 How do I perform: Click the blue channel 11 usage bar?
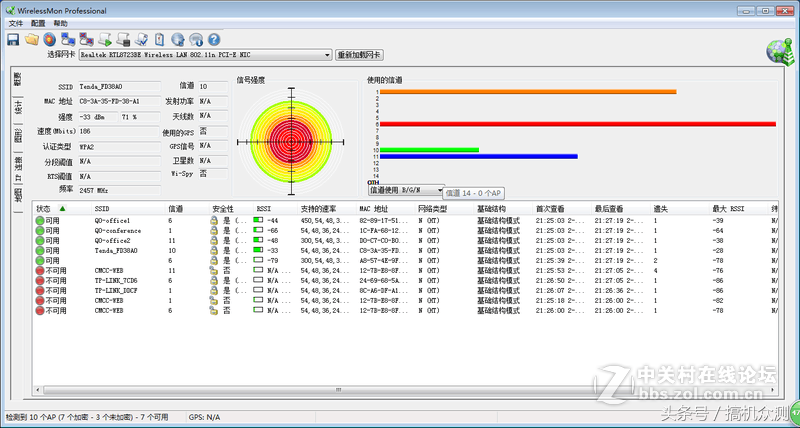coord(479,157)
